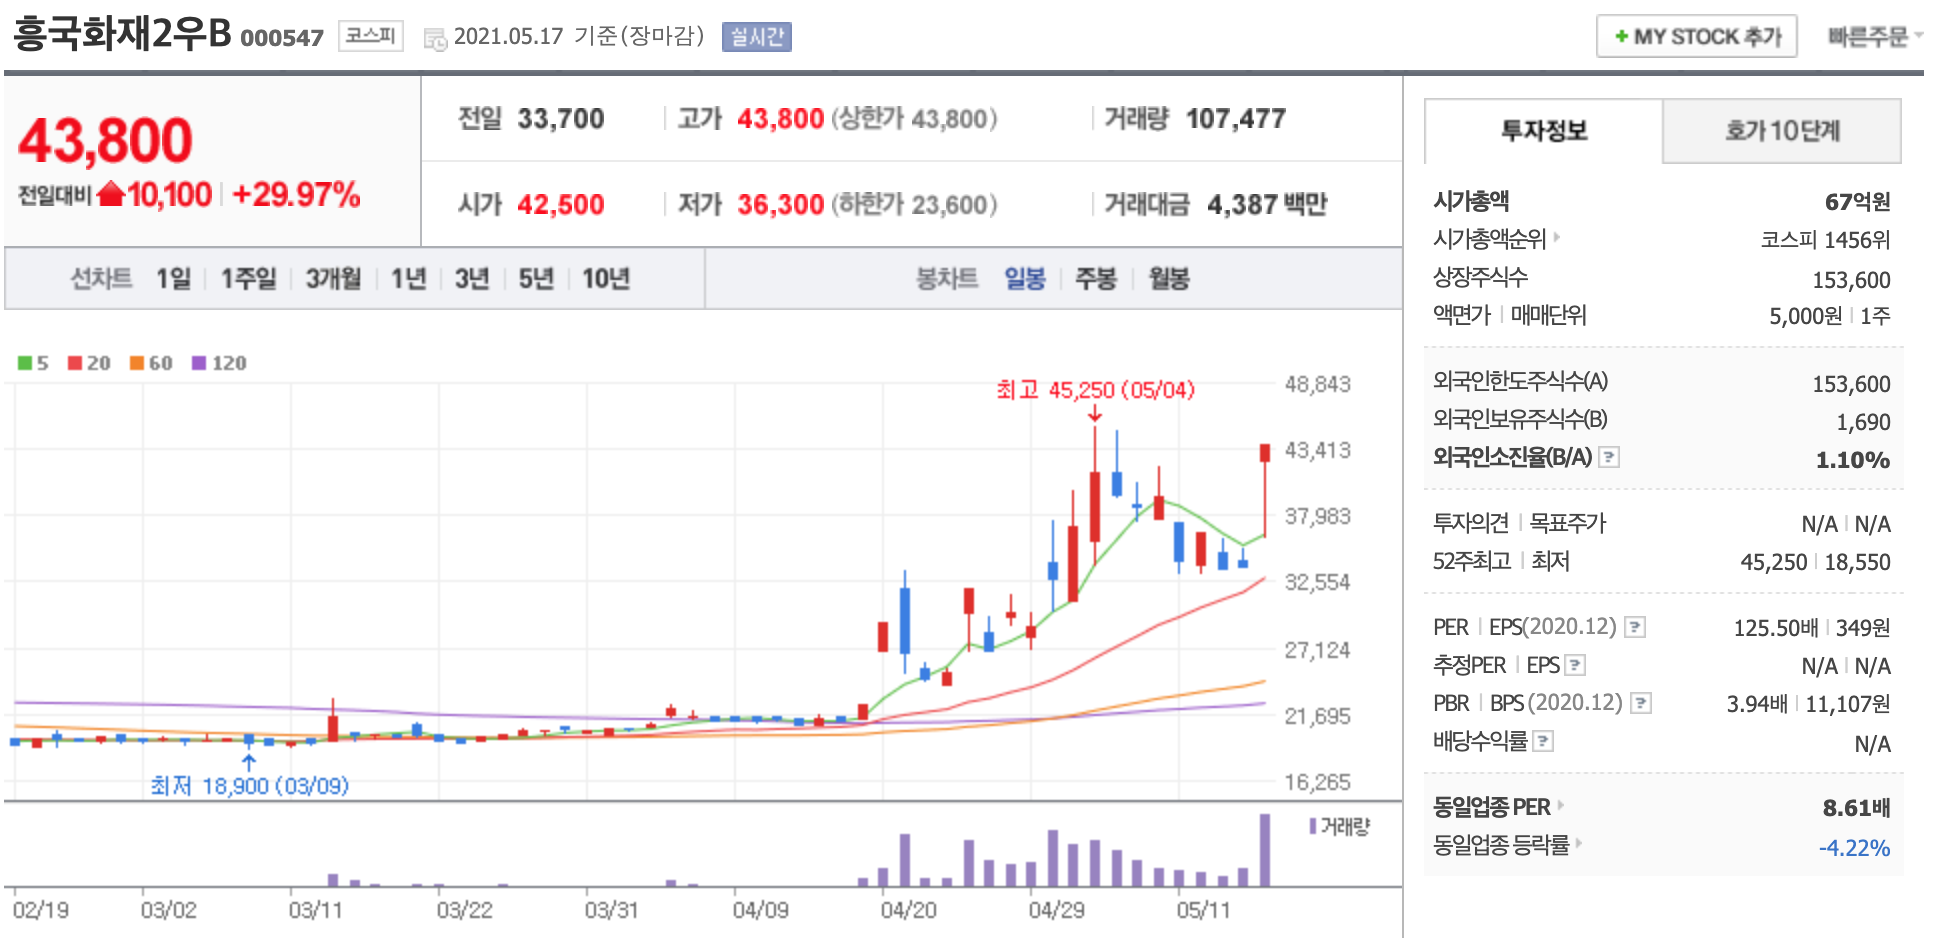Click the 상장주식수 153,600 value
Image resolution: width=1938 pixels, height=938 pixels.
pos(1851,280)
